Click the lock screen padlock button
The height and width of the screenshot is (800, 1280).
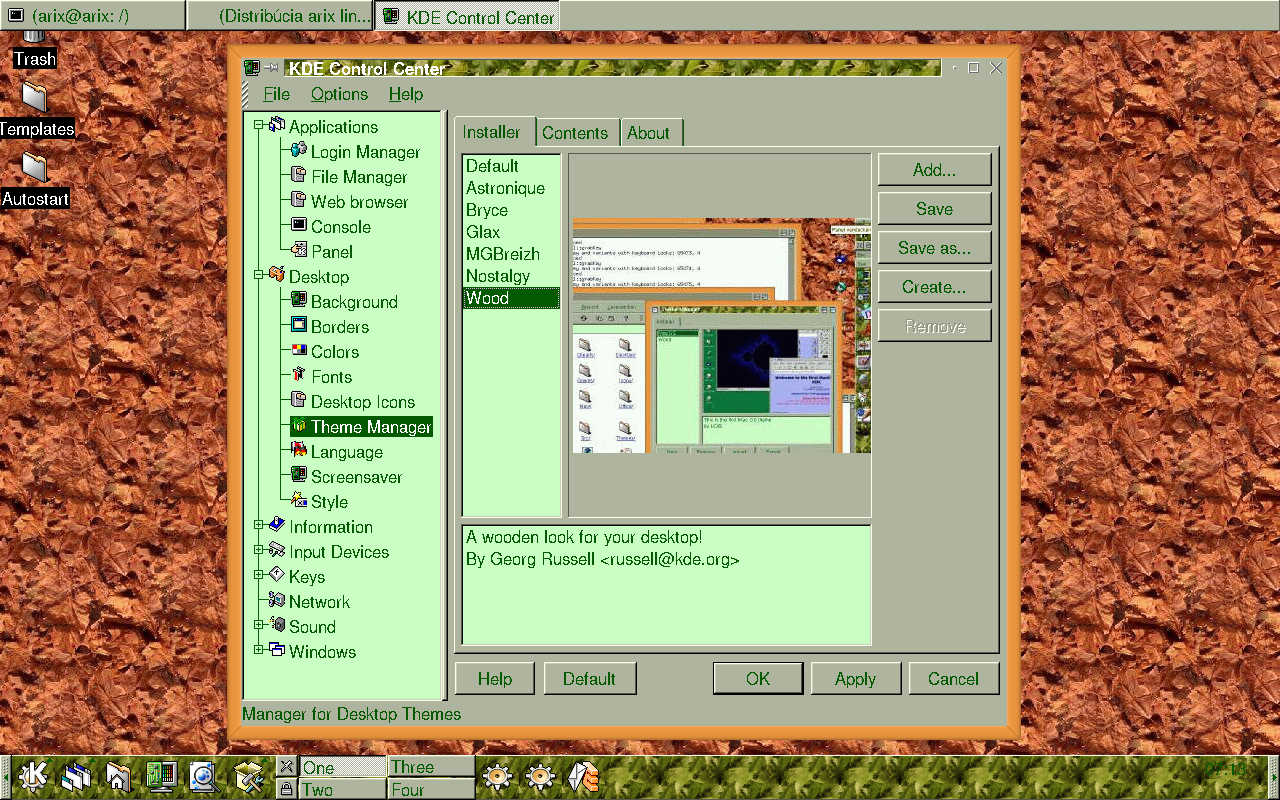pos(287,789)
